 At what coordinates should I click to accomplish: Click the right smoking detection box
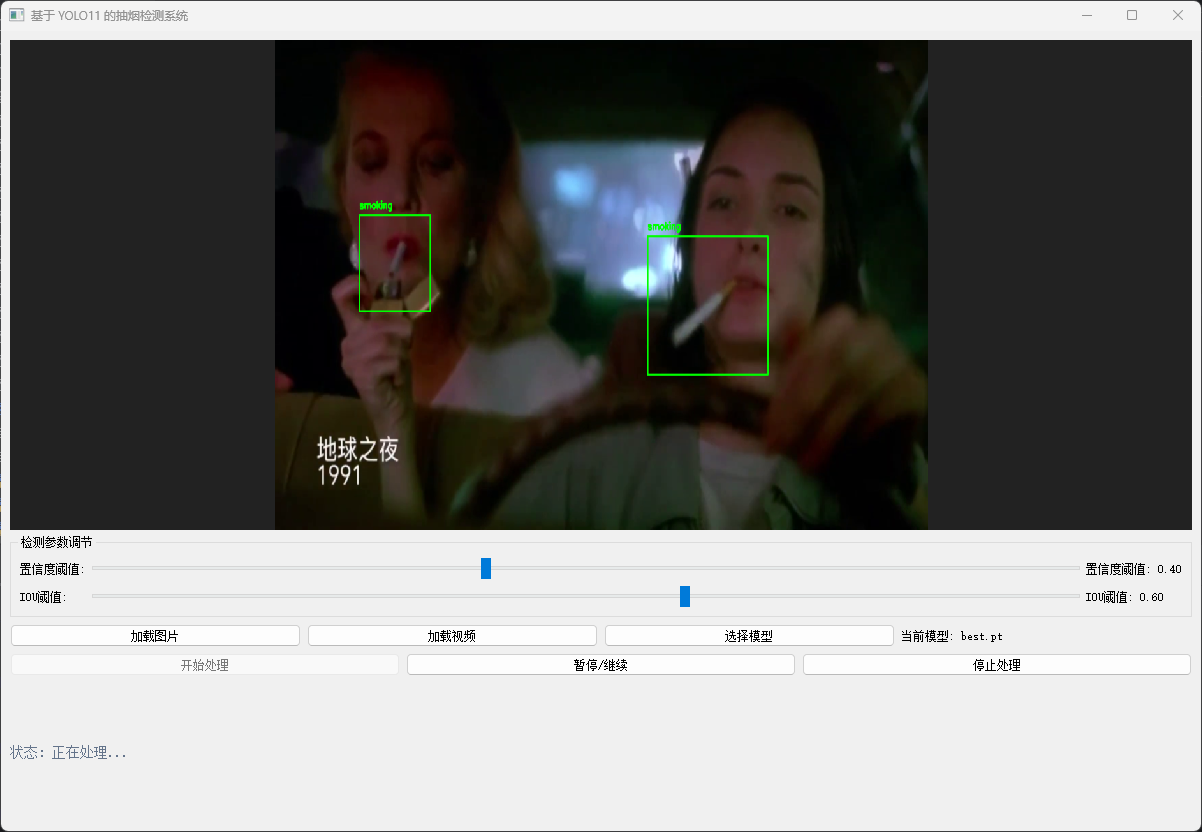(708, 306)
